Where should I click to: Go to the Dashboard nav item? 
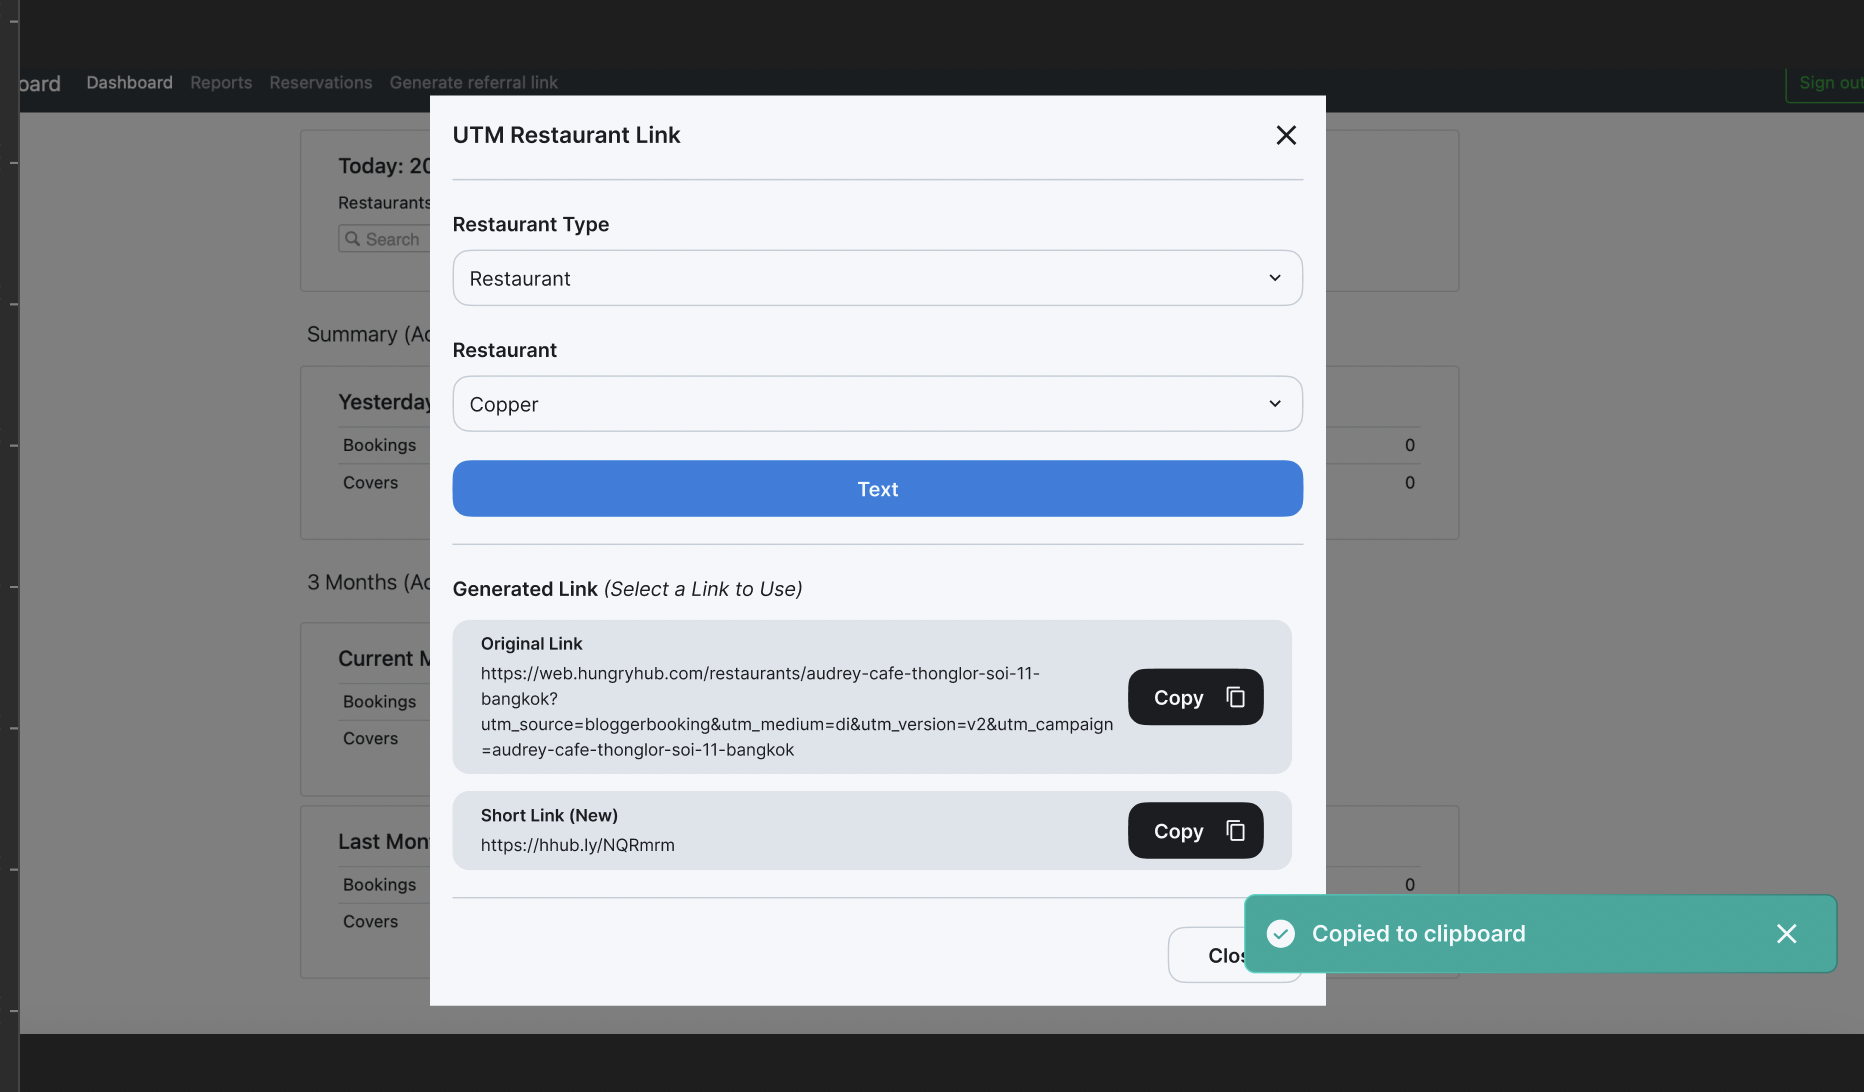(x=129, y=83)
